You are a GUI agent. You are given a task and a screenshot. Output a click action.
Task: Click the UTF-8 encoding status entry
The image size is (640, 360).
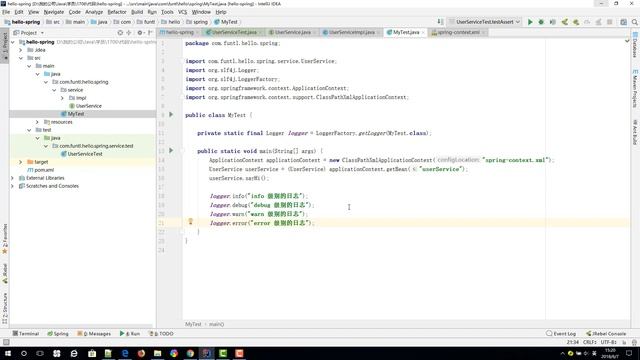pyautogui.click(x=608, y=342)
